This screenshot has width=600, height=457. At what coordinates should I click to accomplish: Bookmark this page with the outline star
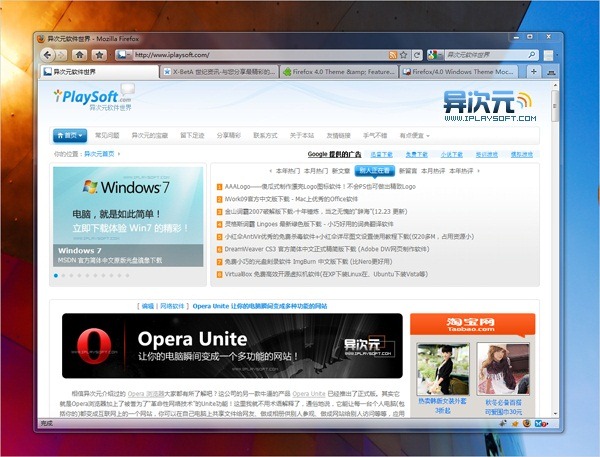pyautogui.click(x=404, y=55)
